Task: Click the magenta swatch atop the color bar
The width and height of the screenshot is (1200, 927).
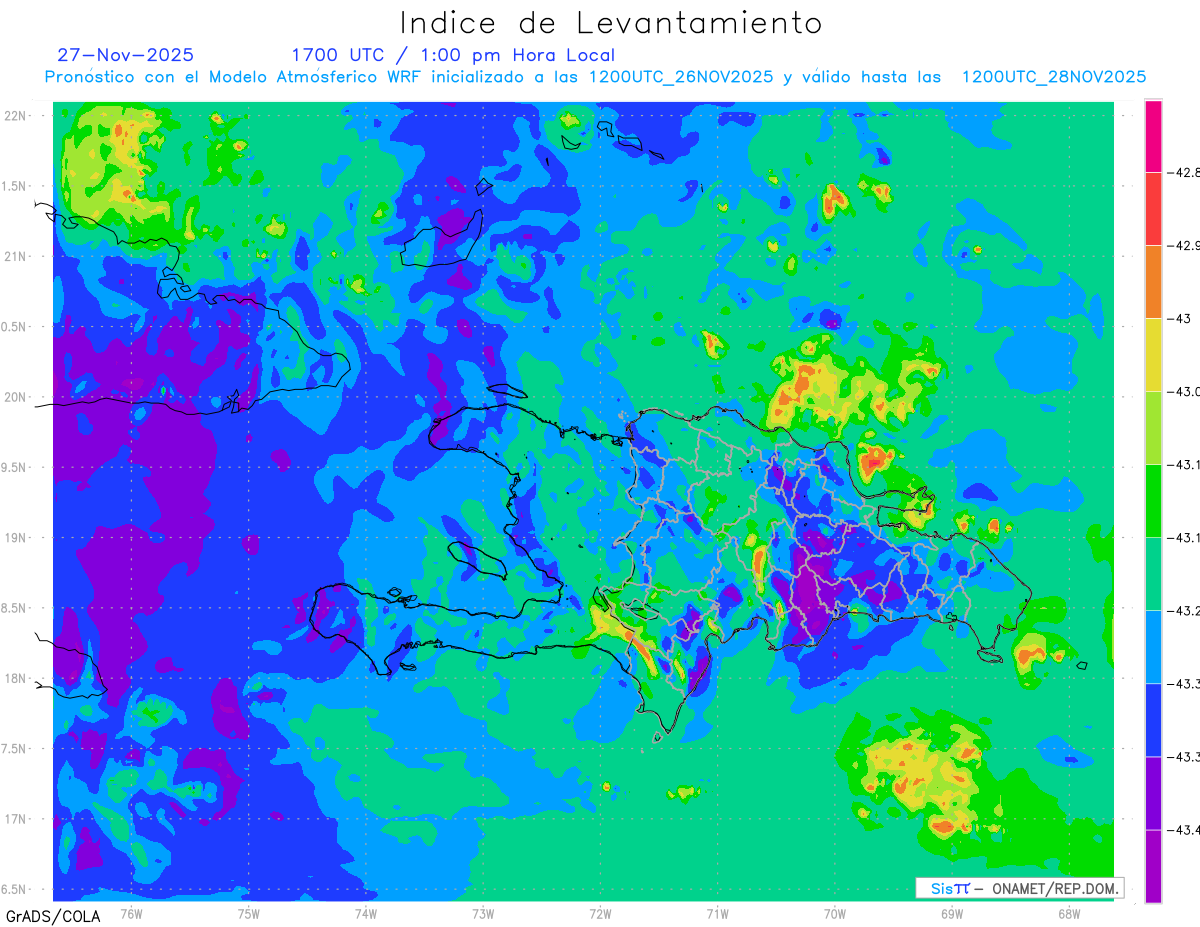Action: pyautogui.click(x=1153, y=136)
